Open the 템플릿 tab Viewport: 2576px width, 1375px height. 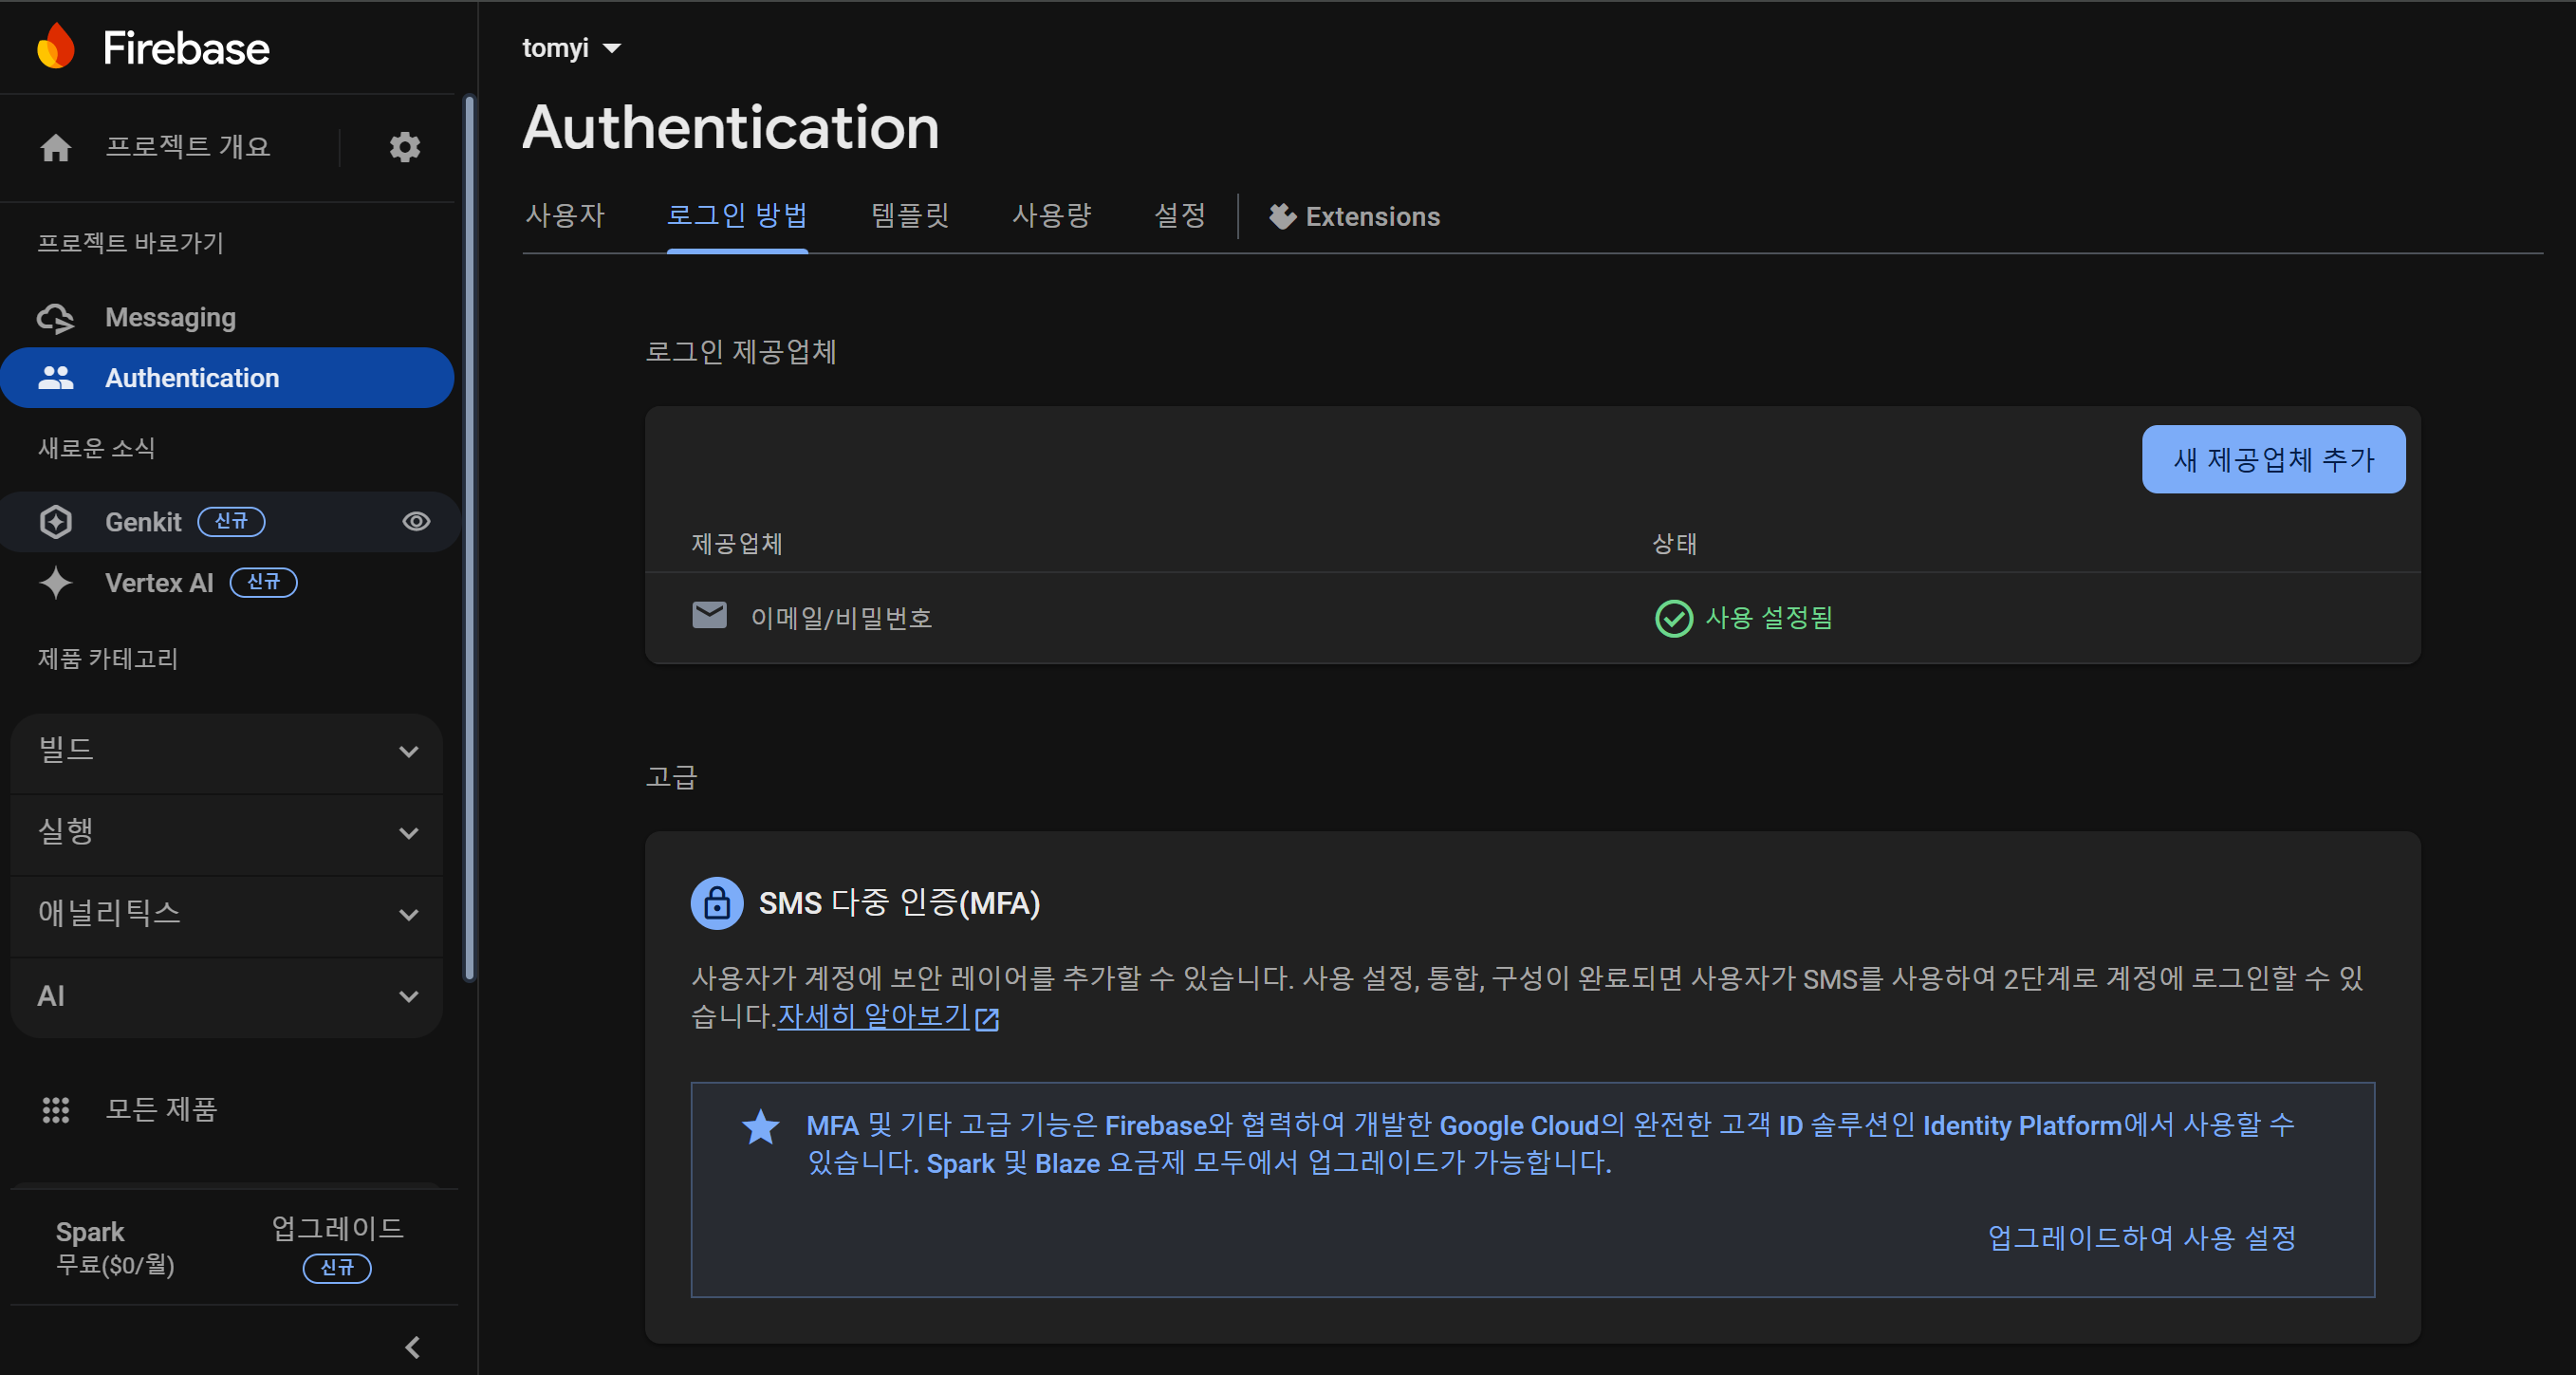coord(909,216)
